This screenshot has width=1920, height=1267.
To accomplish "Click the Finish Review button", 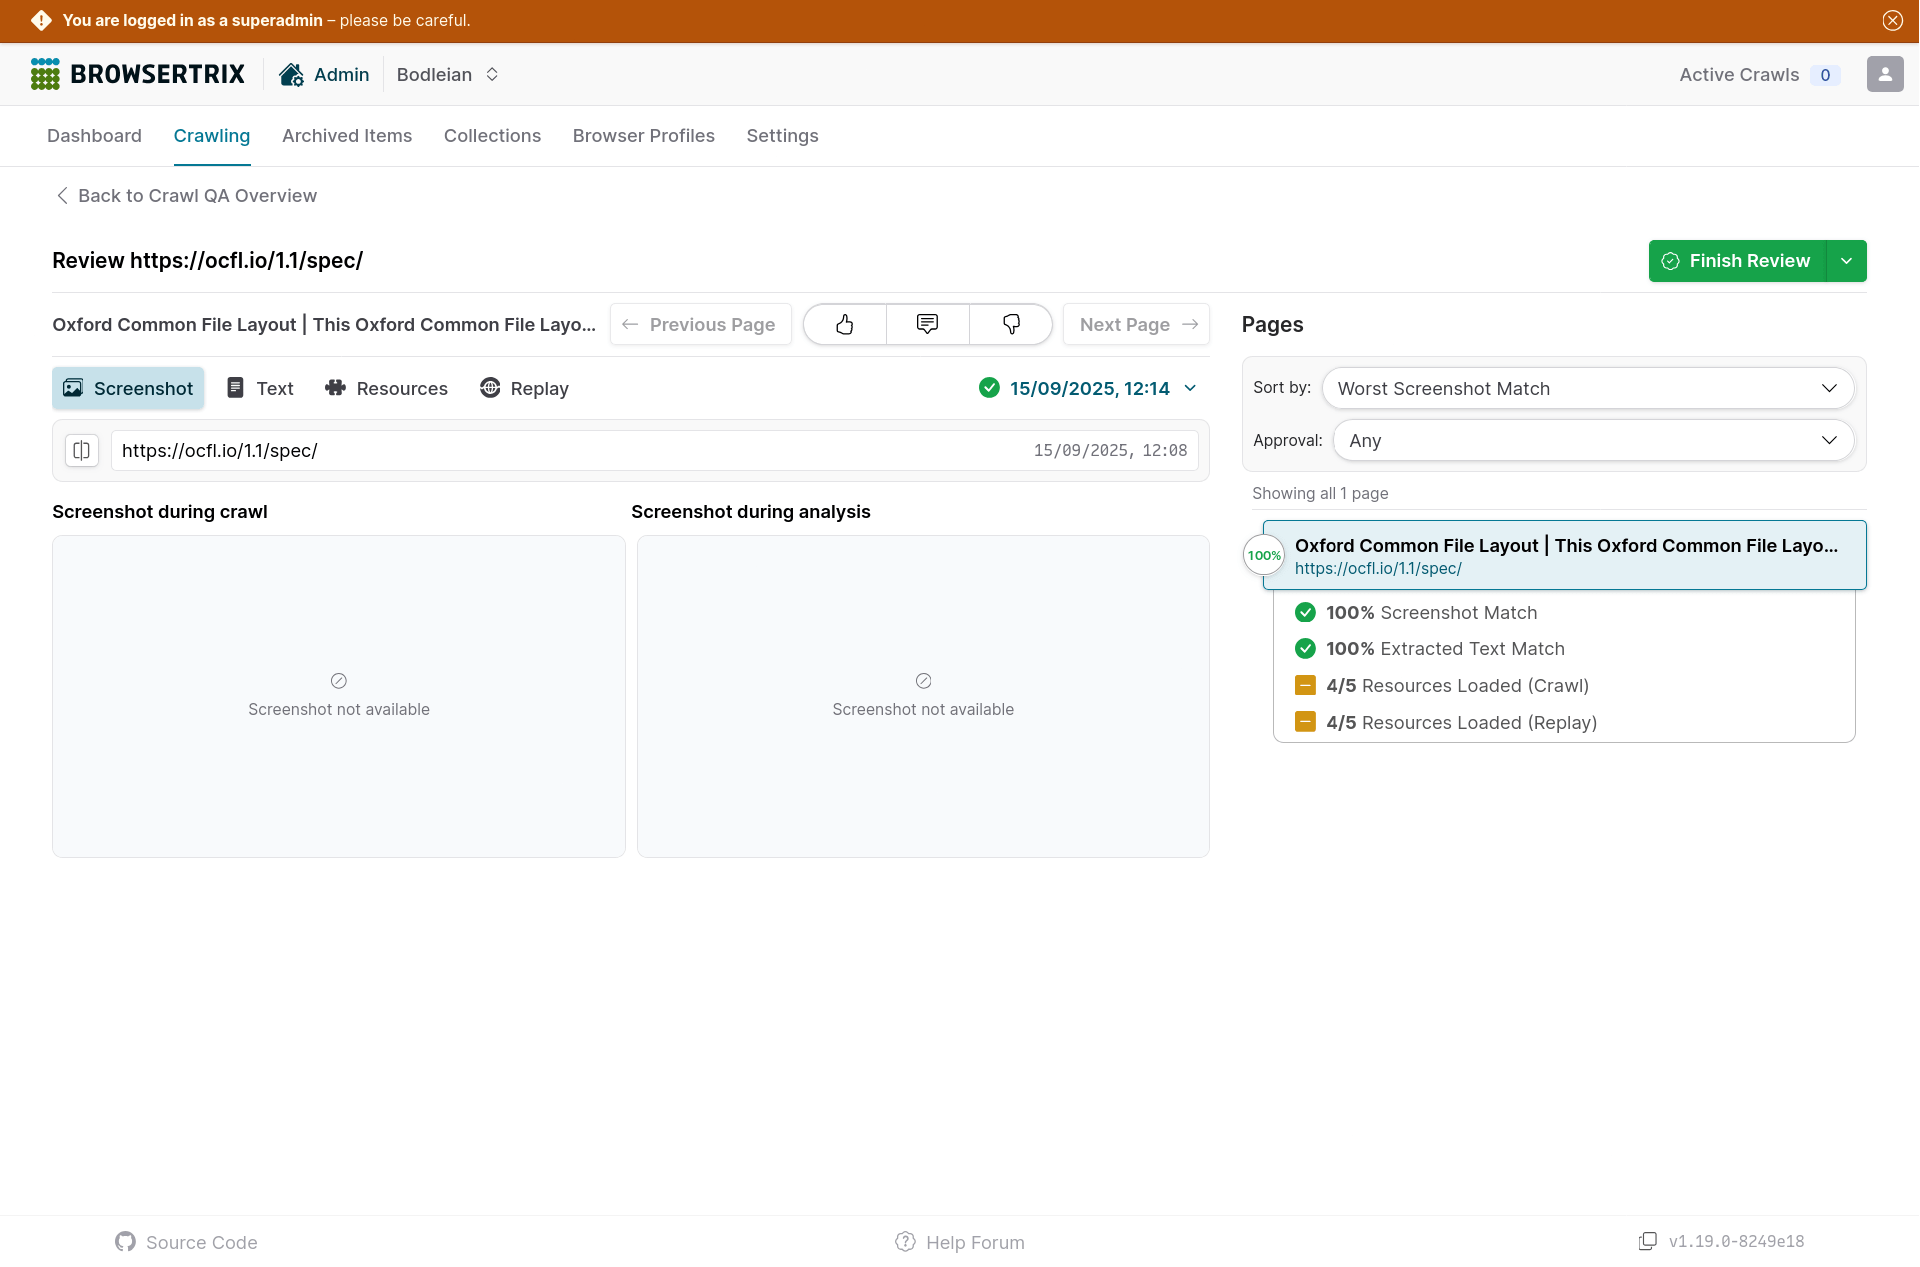I will (x=1737, y=261).
